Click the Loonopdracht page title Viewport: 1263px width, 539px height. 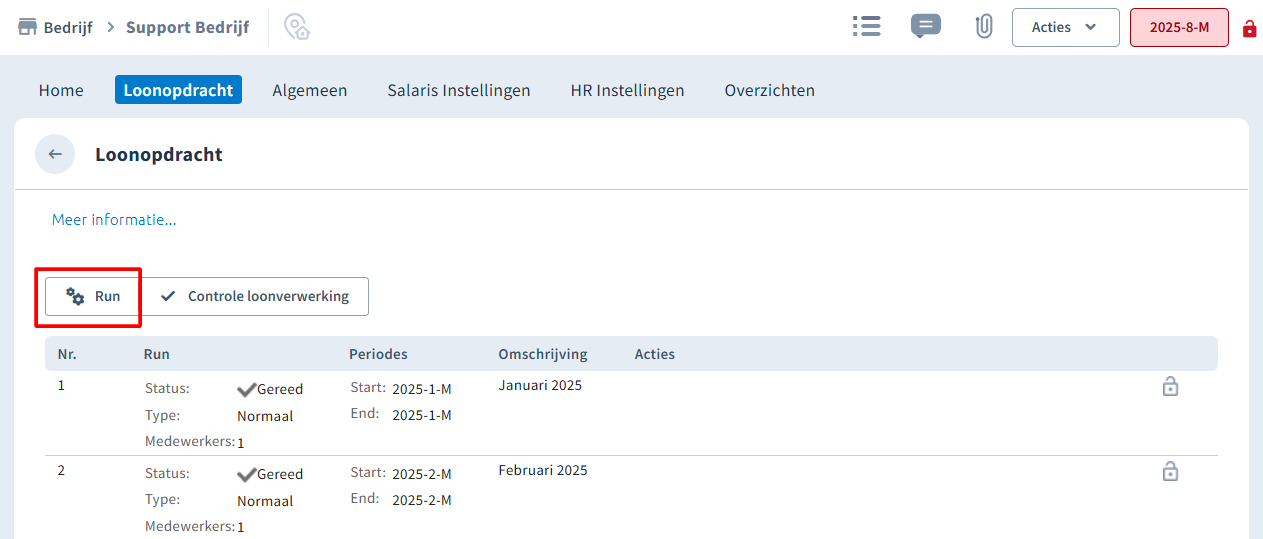[159, 154]
